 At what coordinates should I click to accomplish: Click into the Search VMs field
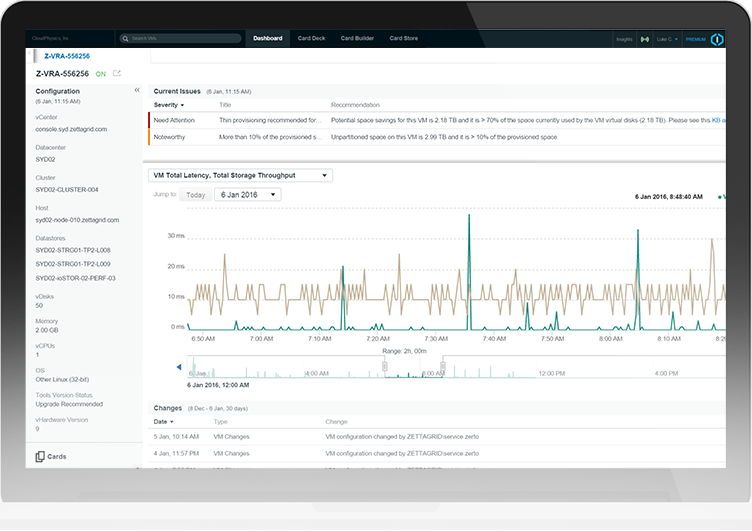point(185,39)
